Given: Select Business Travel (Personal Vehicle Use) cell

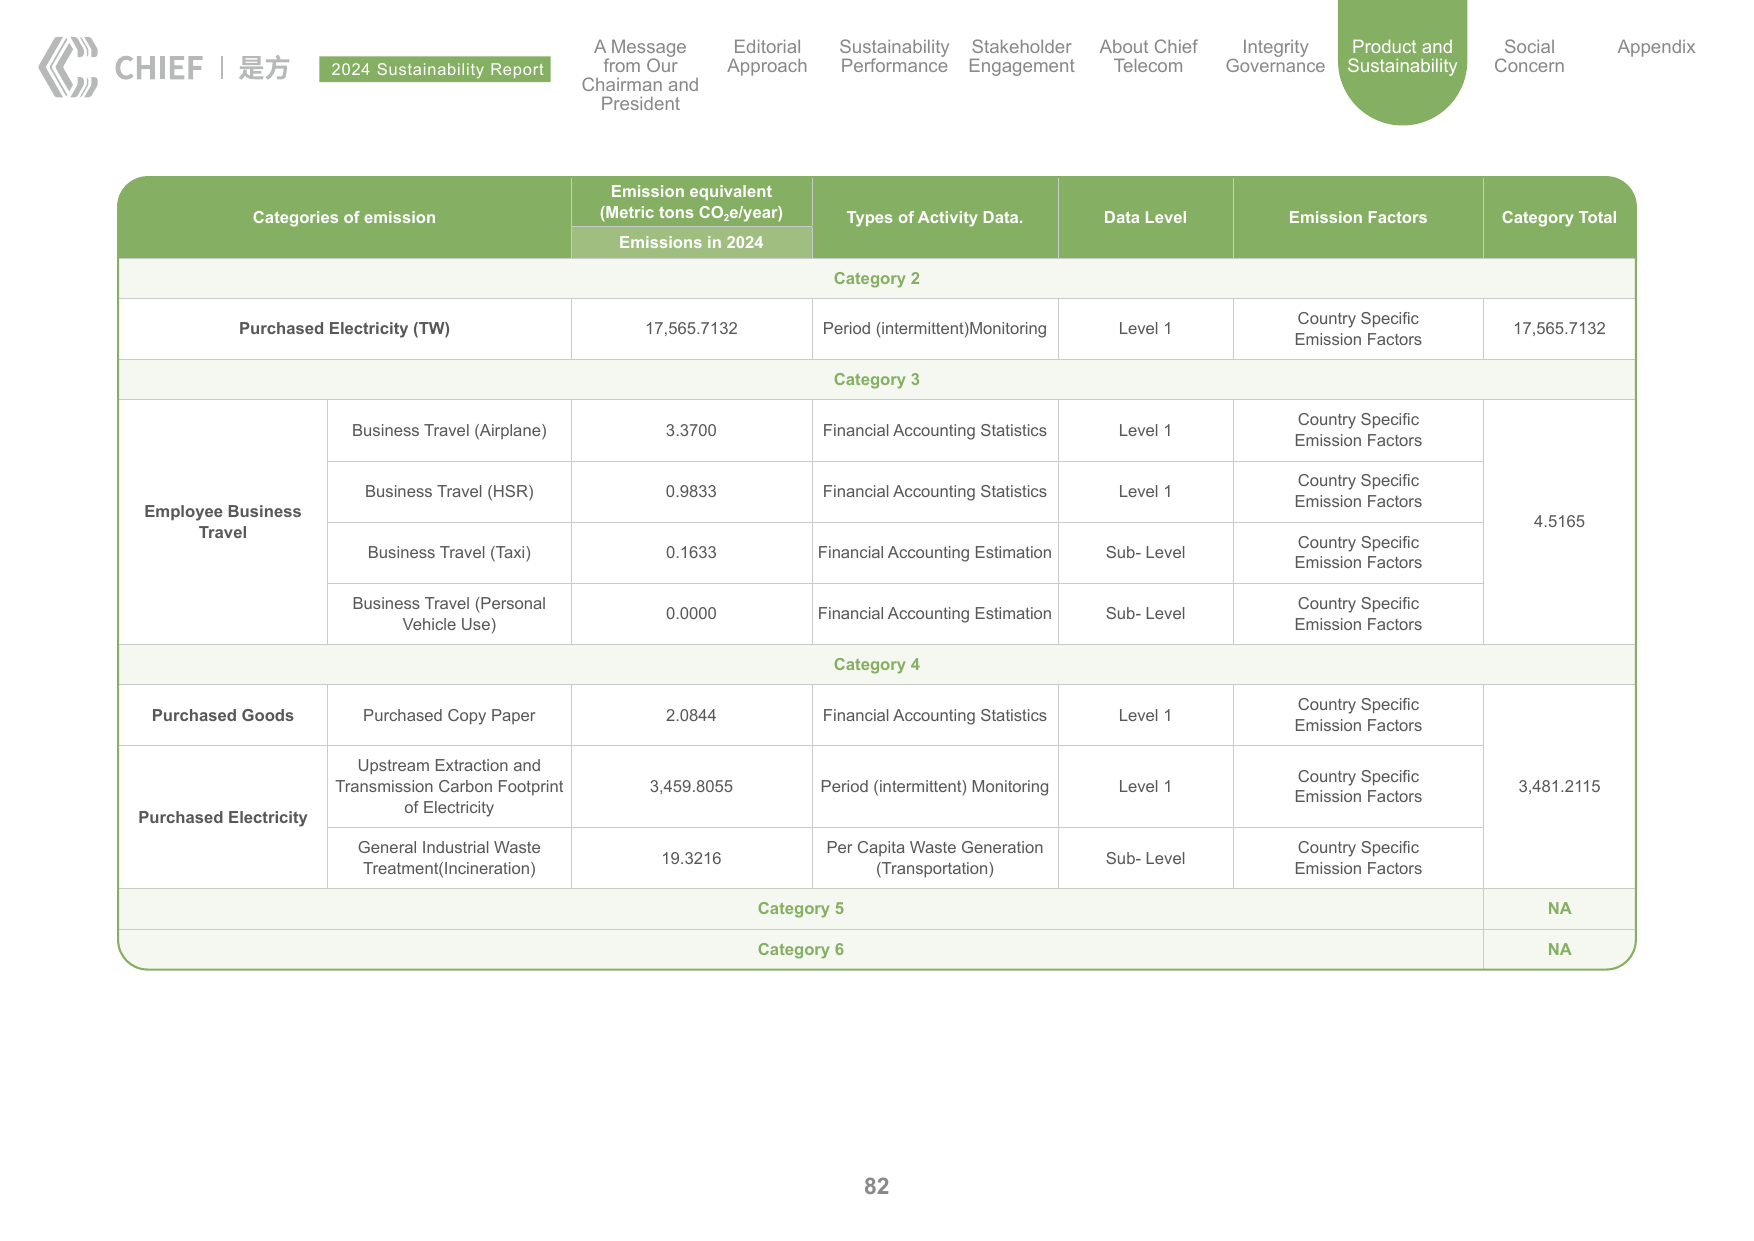Looking at the screenshot, I should [449, 614].
